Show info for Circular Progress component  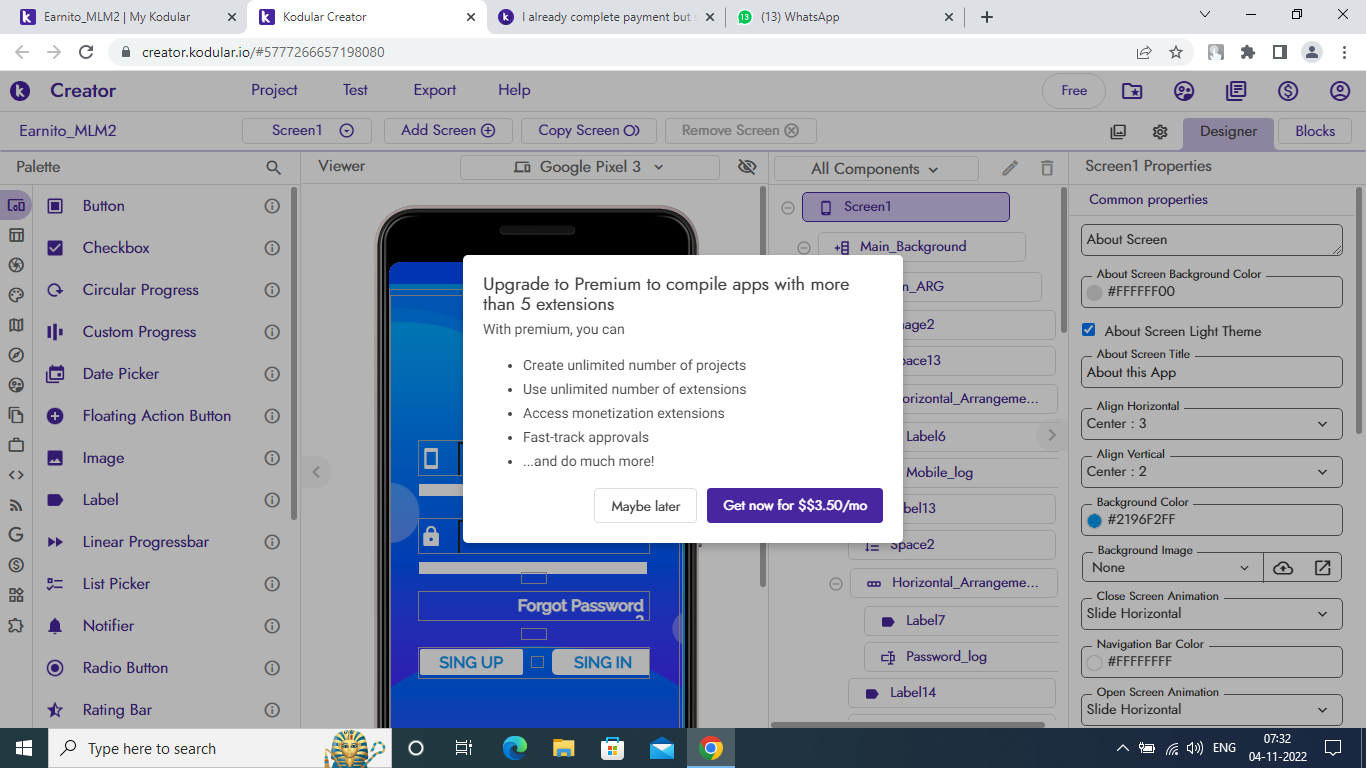(272, 290)
